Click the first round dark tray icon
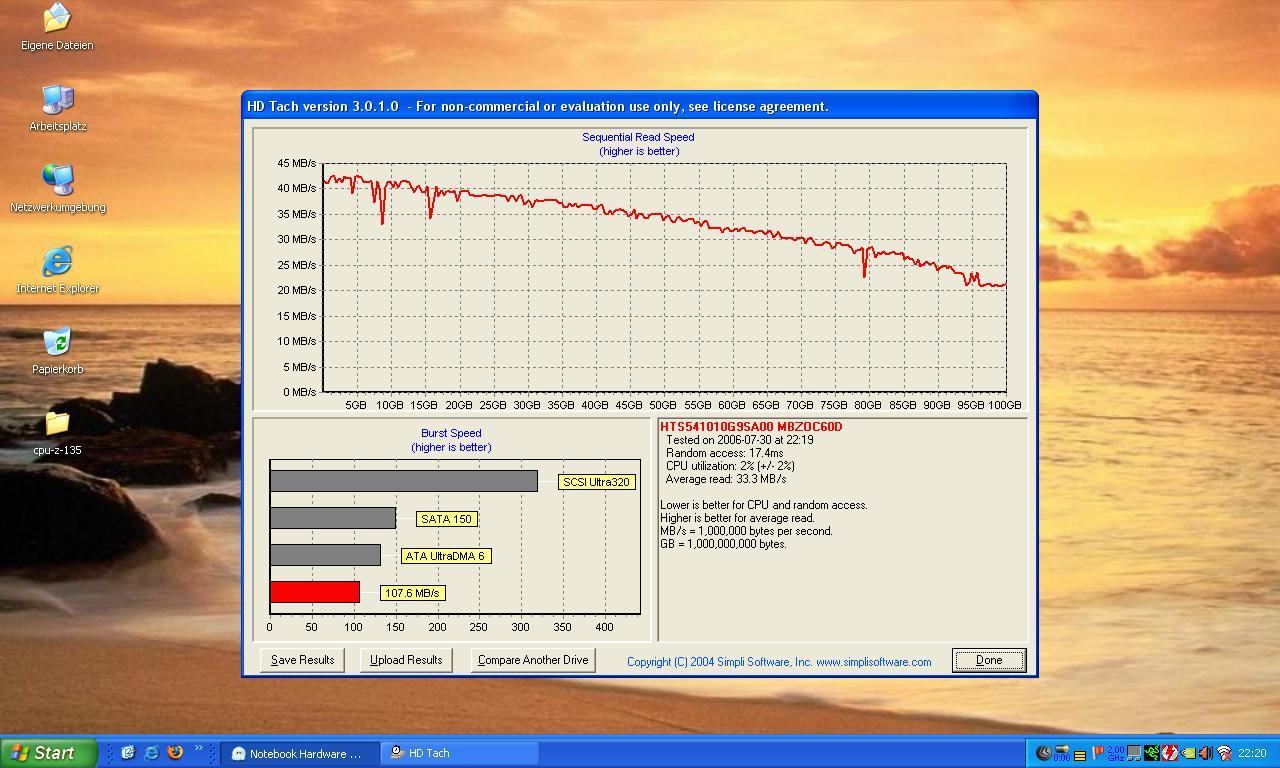Viewport: 1280px width, 768px height. pyautogui.click(x=1044, y=753)
